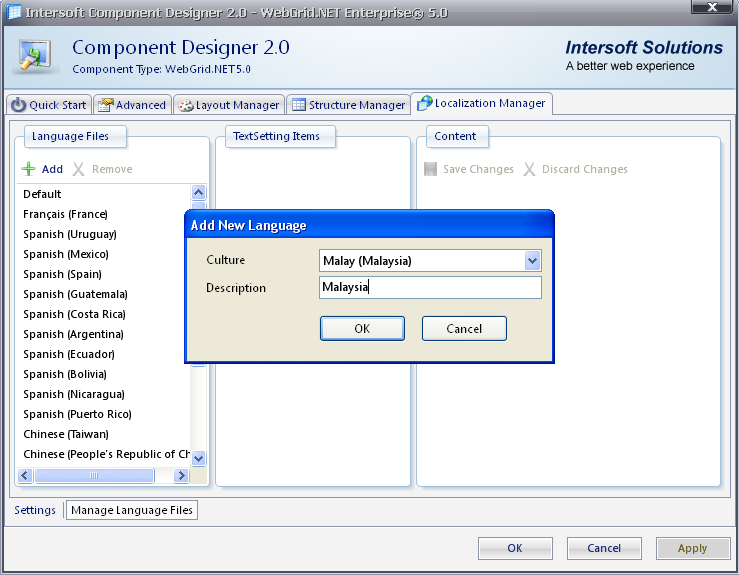
Task: Click the main OK button at bottom
Action: click(515, 548)
